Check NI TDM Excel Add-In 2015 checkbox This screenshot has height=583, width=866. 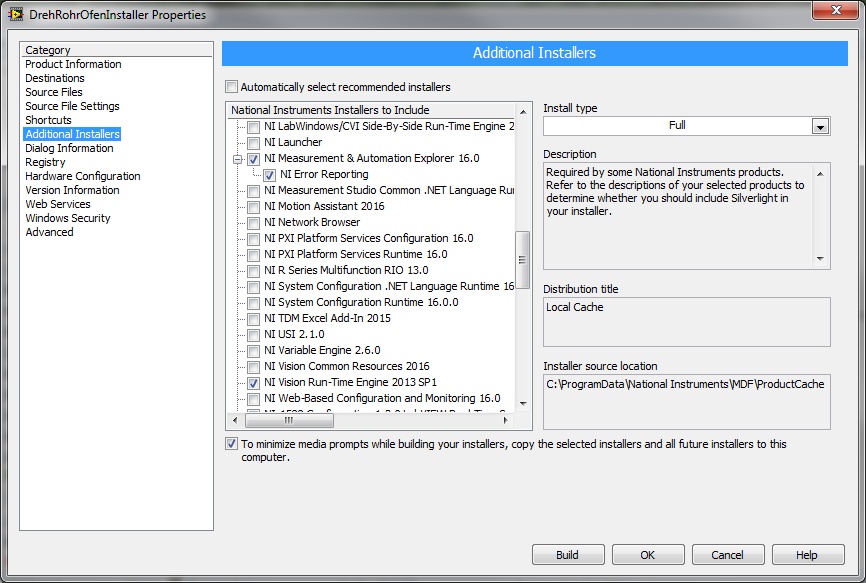pos(254,319)
